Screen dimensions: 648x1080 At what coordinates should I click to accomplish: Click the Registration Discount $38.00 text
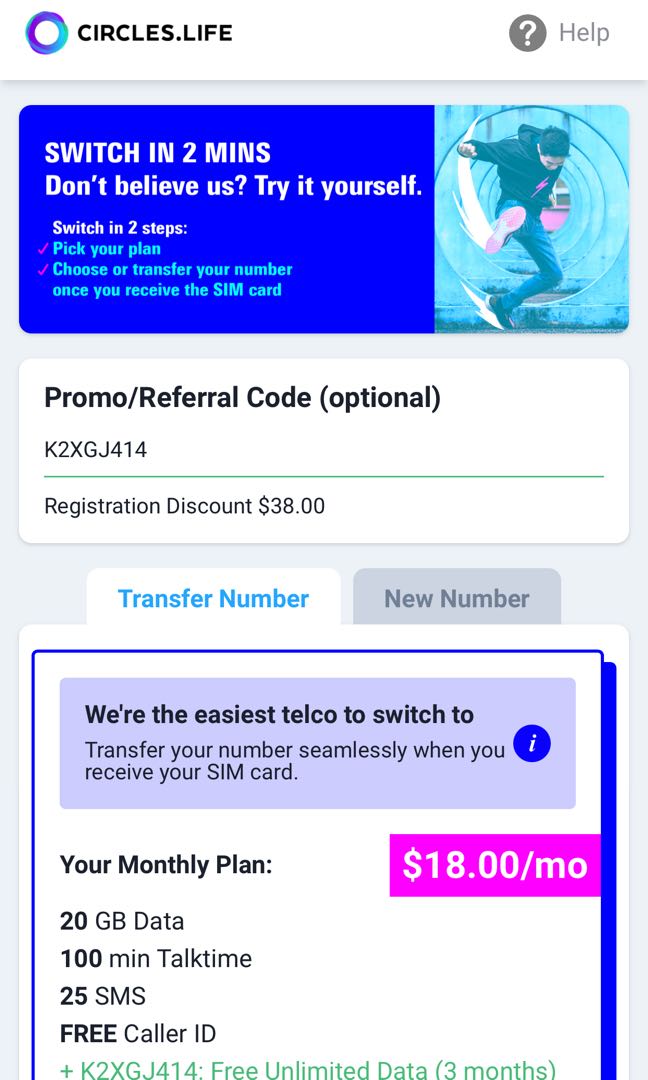click(183, 506)
